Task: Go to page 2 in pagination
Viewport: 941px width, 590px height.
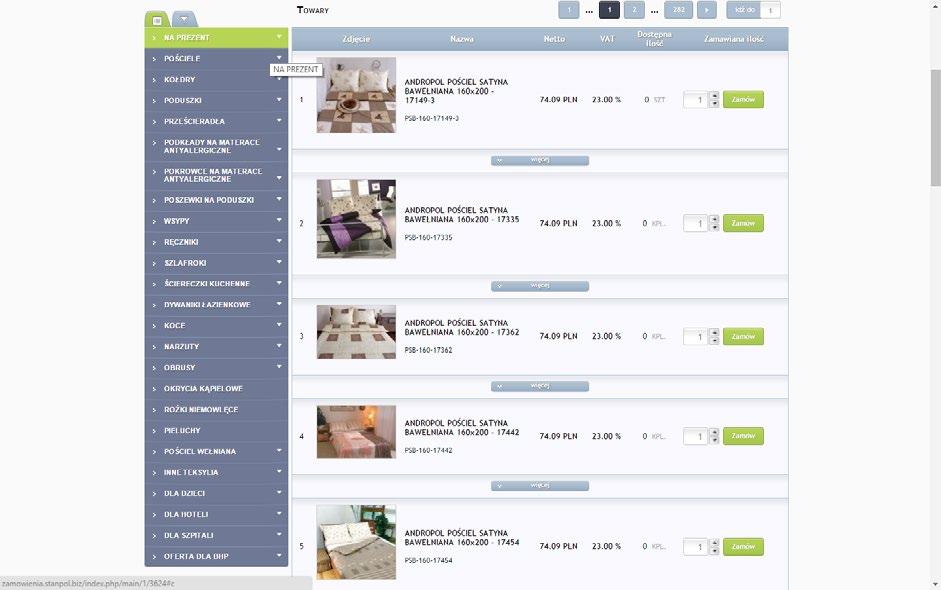Action: 634,10
